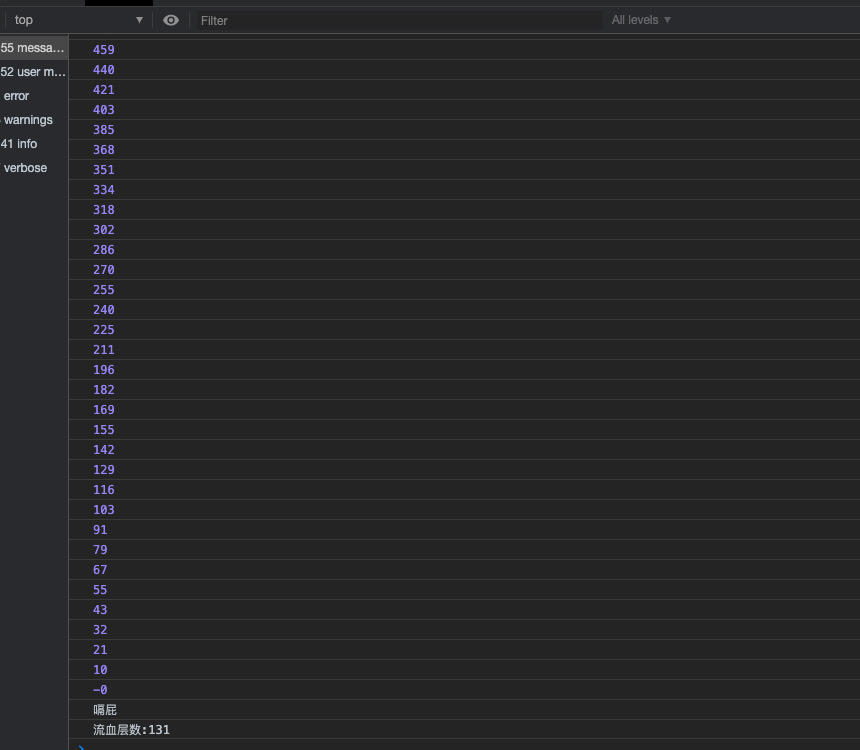The image size is (860, 750).
Task: Click the console value 43
Action: pyautogui.click(x=100, y=610)
